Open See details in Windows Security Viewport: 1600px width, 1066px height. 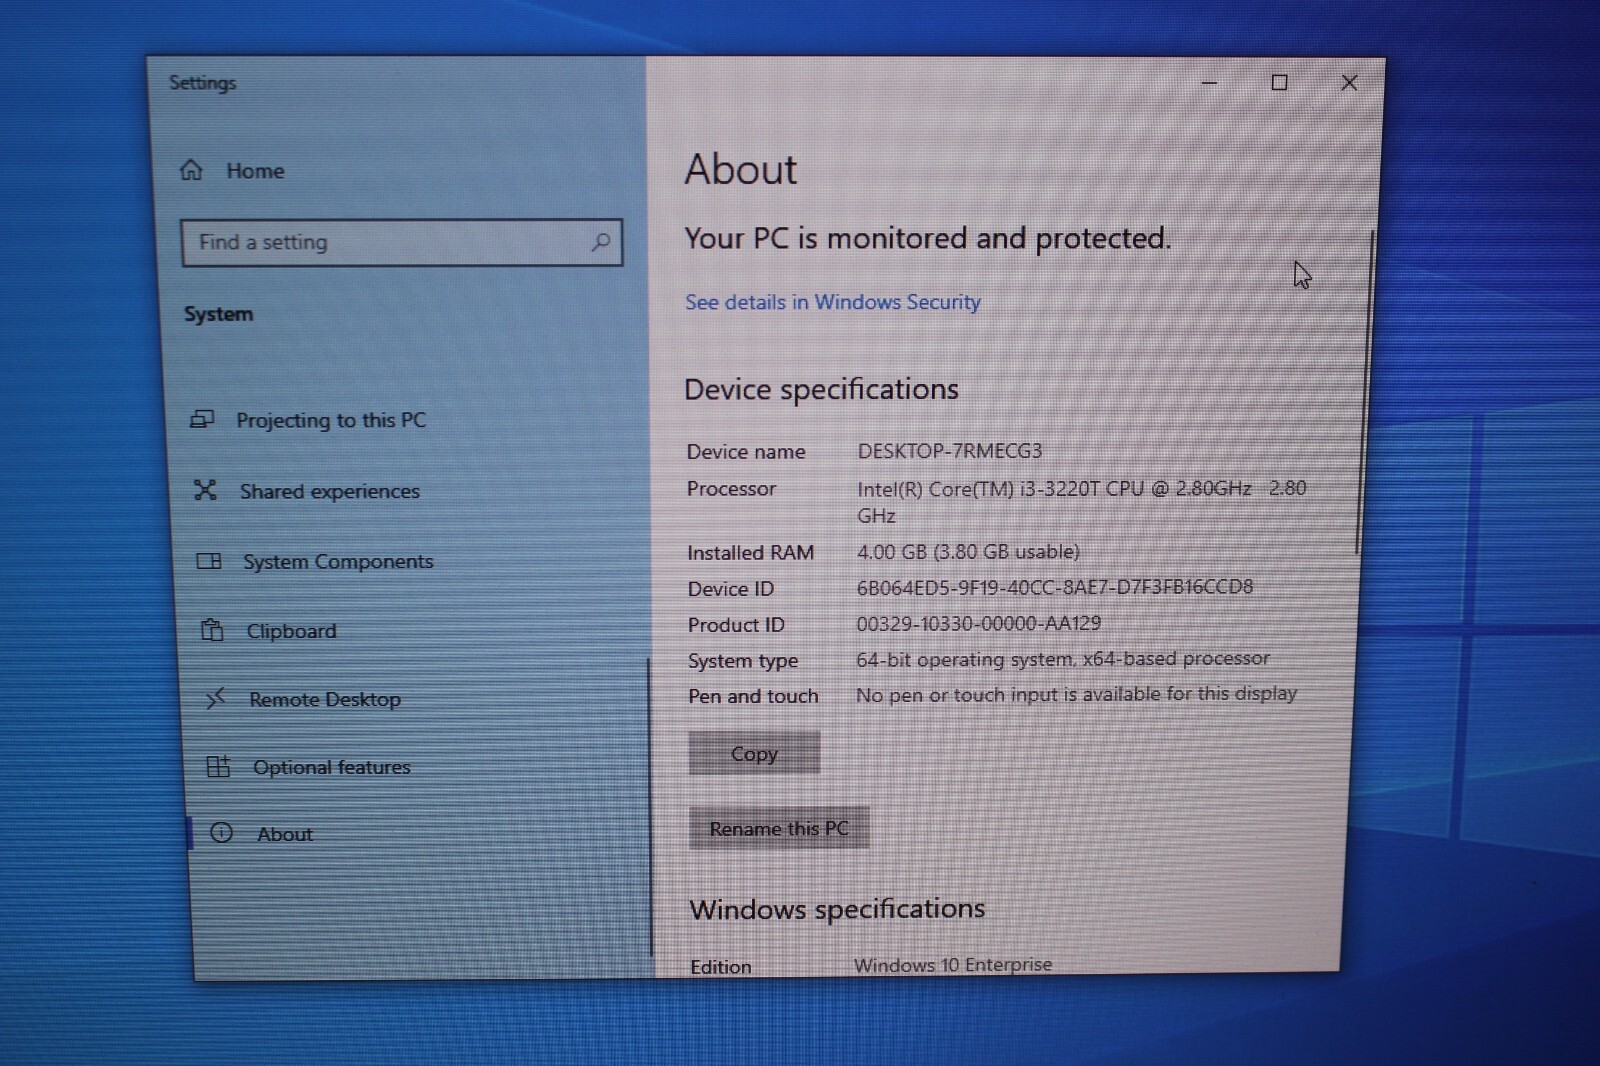click(x=833, y=302)
